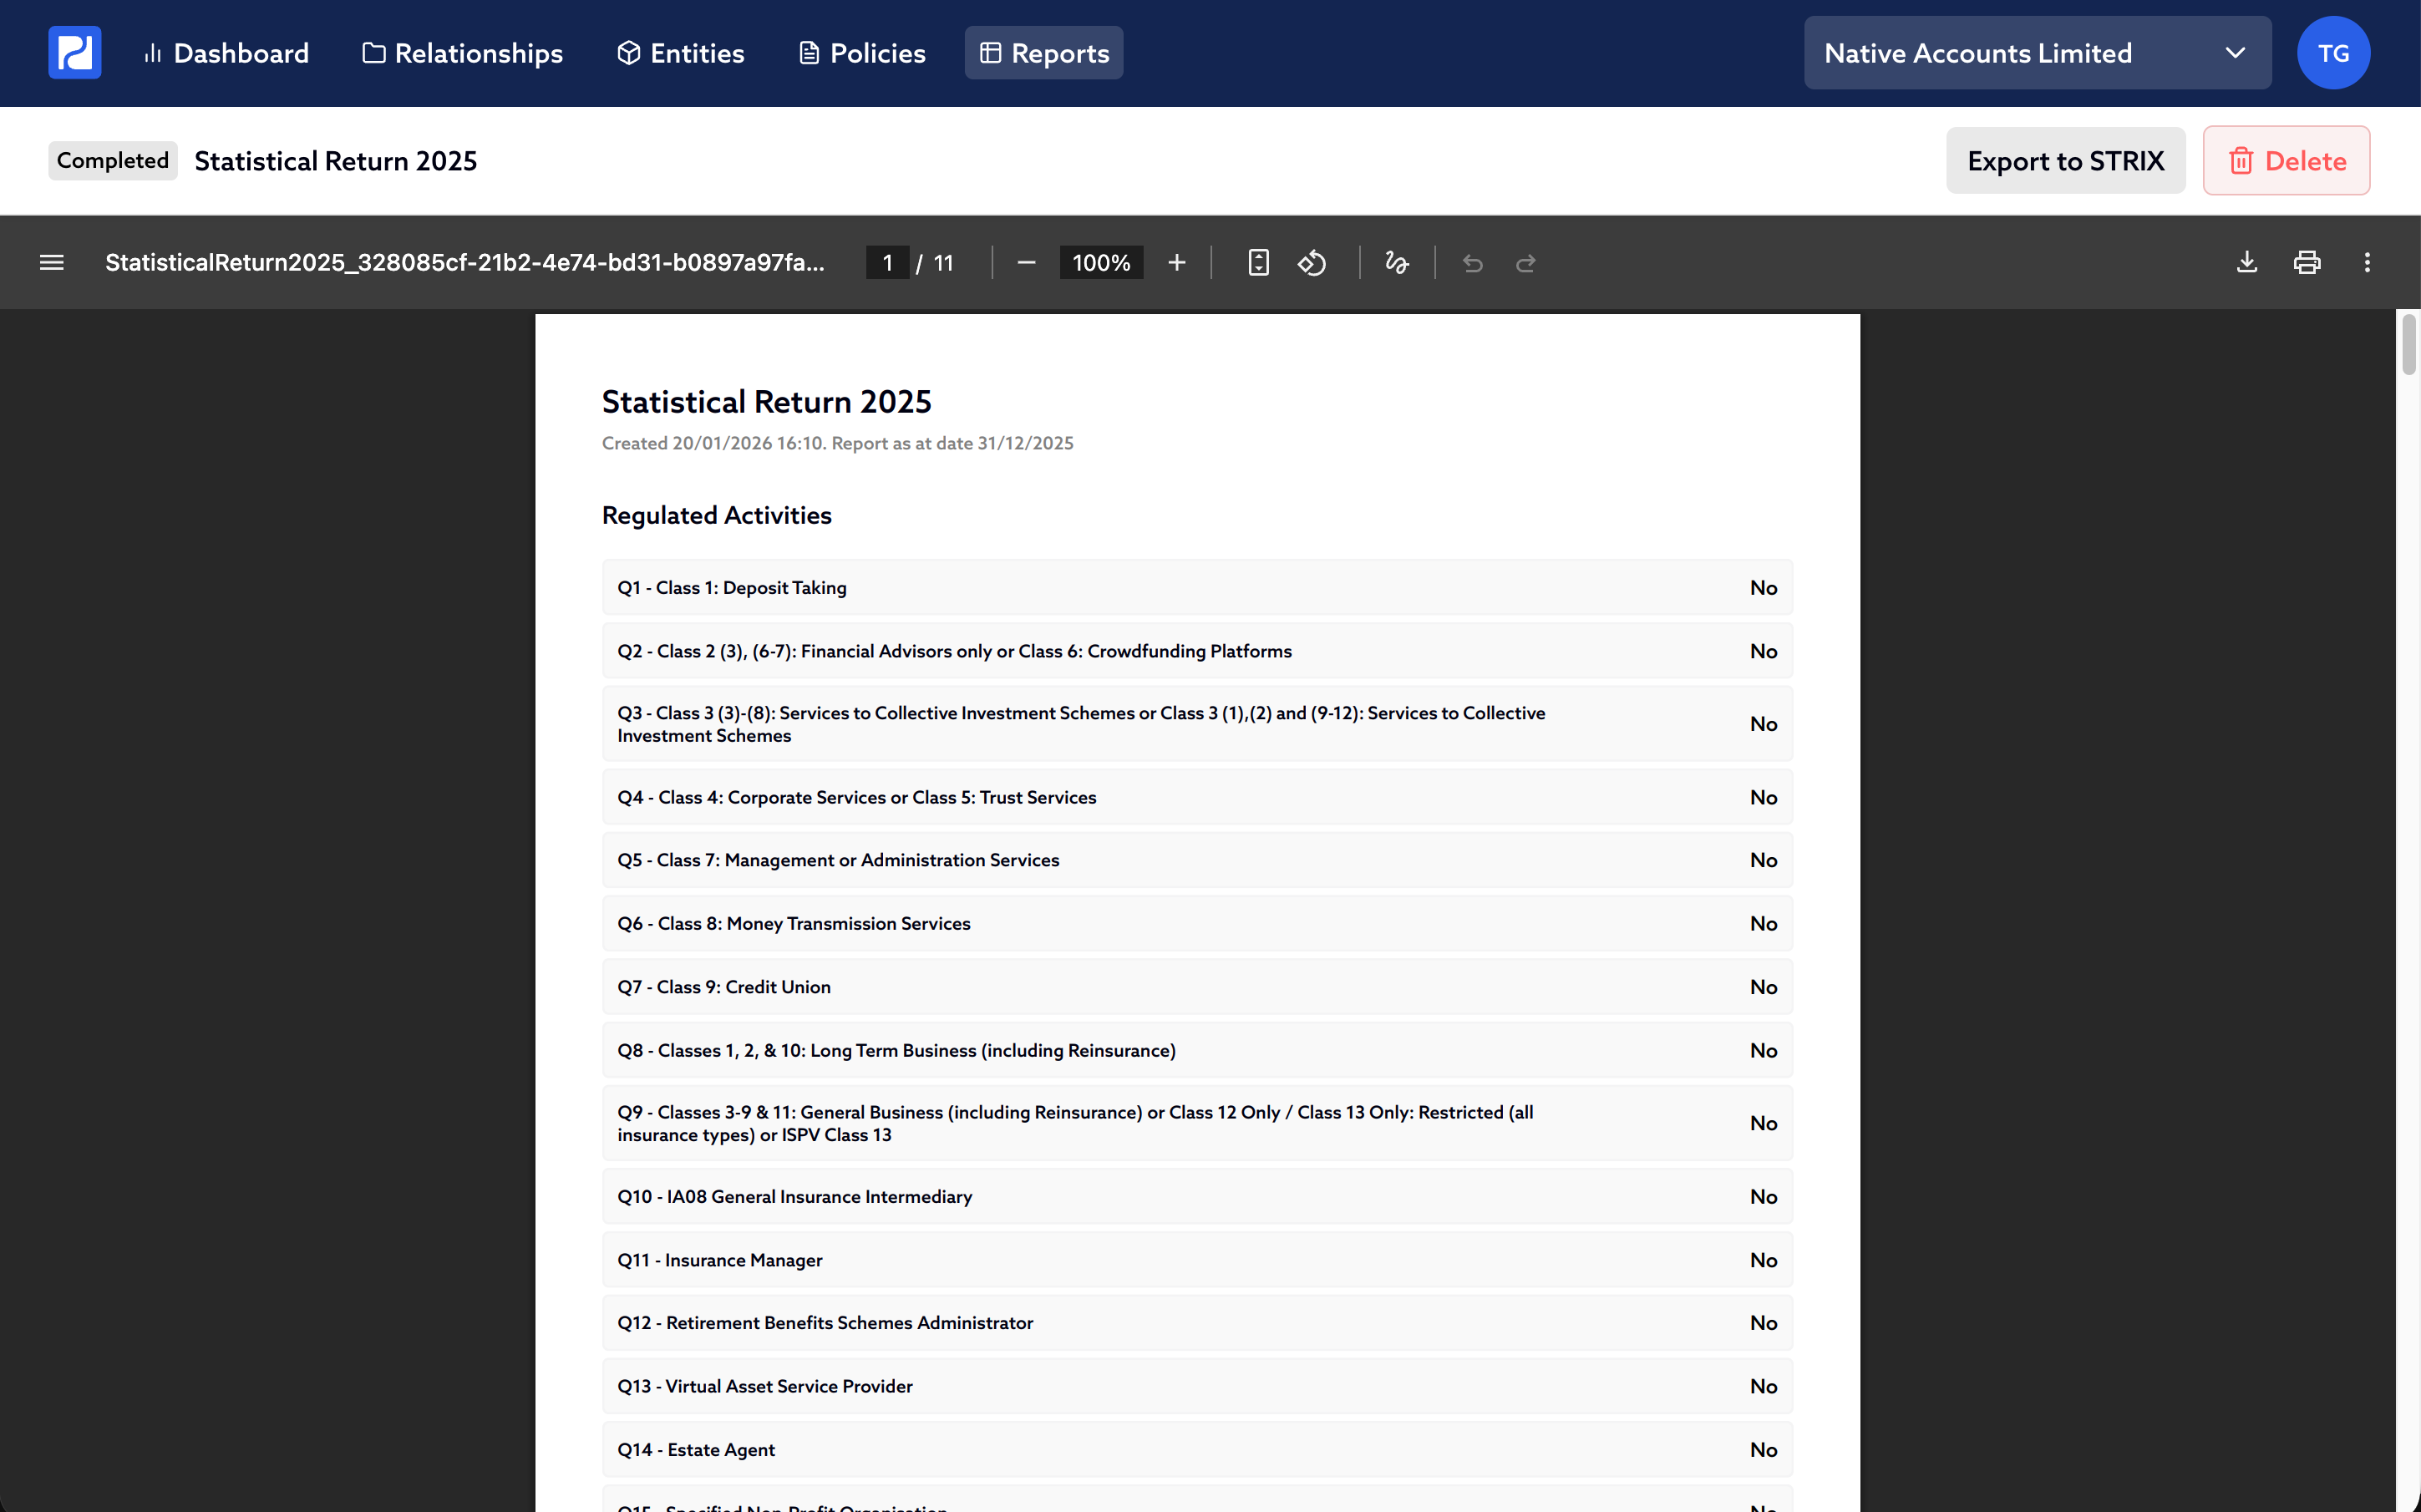Click the Export to STRIX button
The height and width of the screenshot is (1512, 2421).
[2064, 161]
